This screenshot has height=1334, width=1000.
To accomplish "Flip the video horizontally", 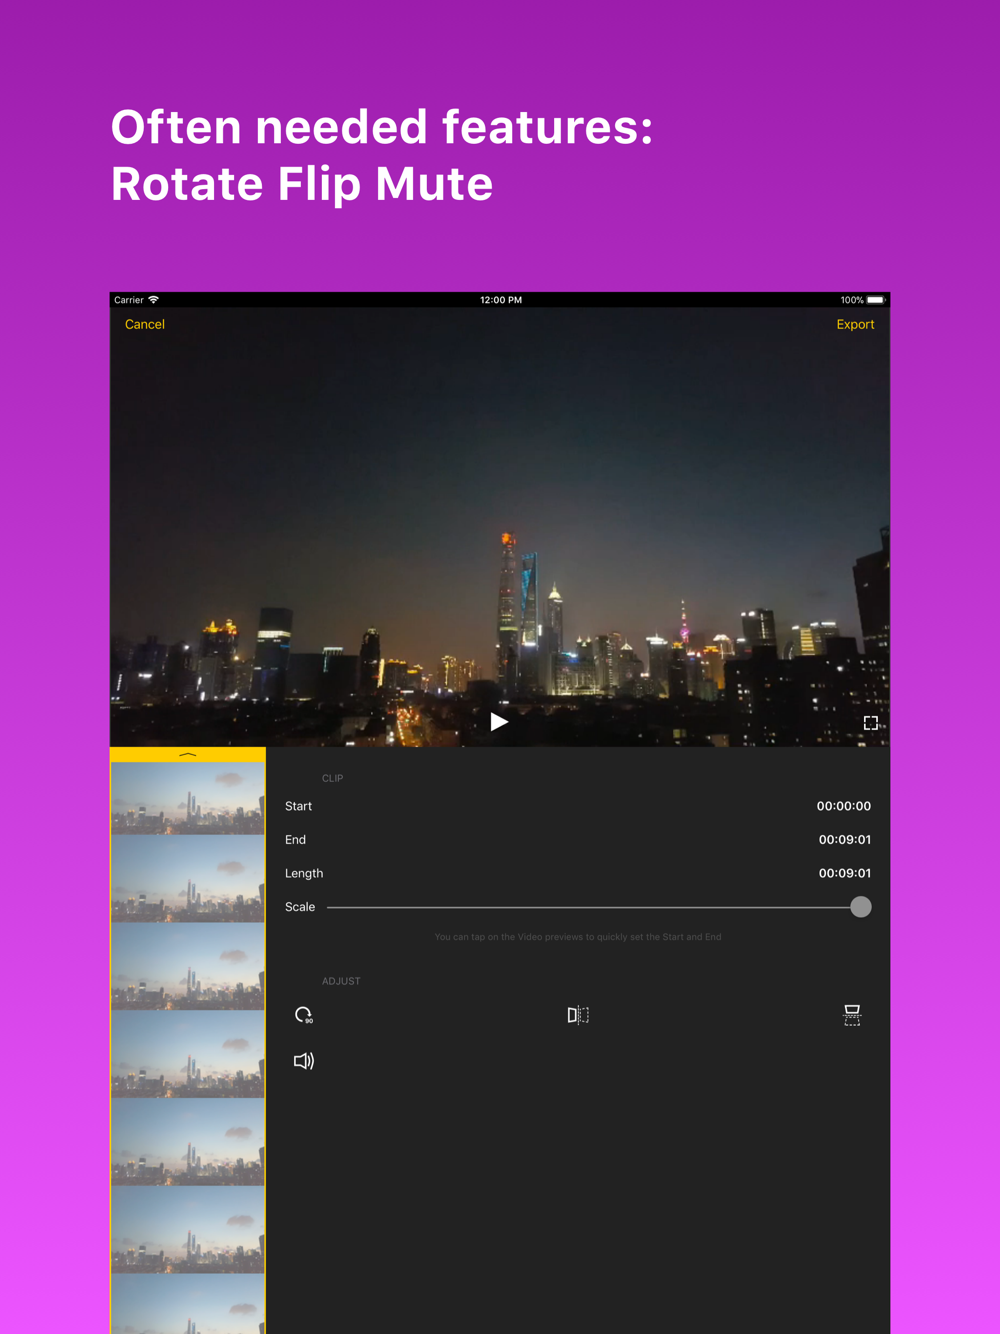I will [x=578, y=1015].
